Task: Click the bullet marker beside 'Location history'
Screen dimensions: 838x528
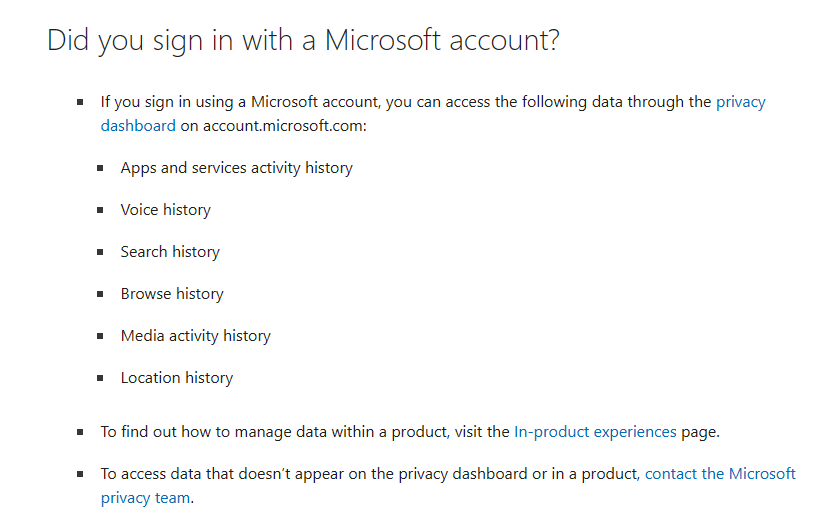Action: pyautogui.click(x=100, y=378)
